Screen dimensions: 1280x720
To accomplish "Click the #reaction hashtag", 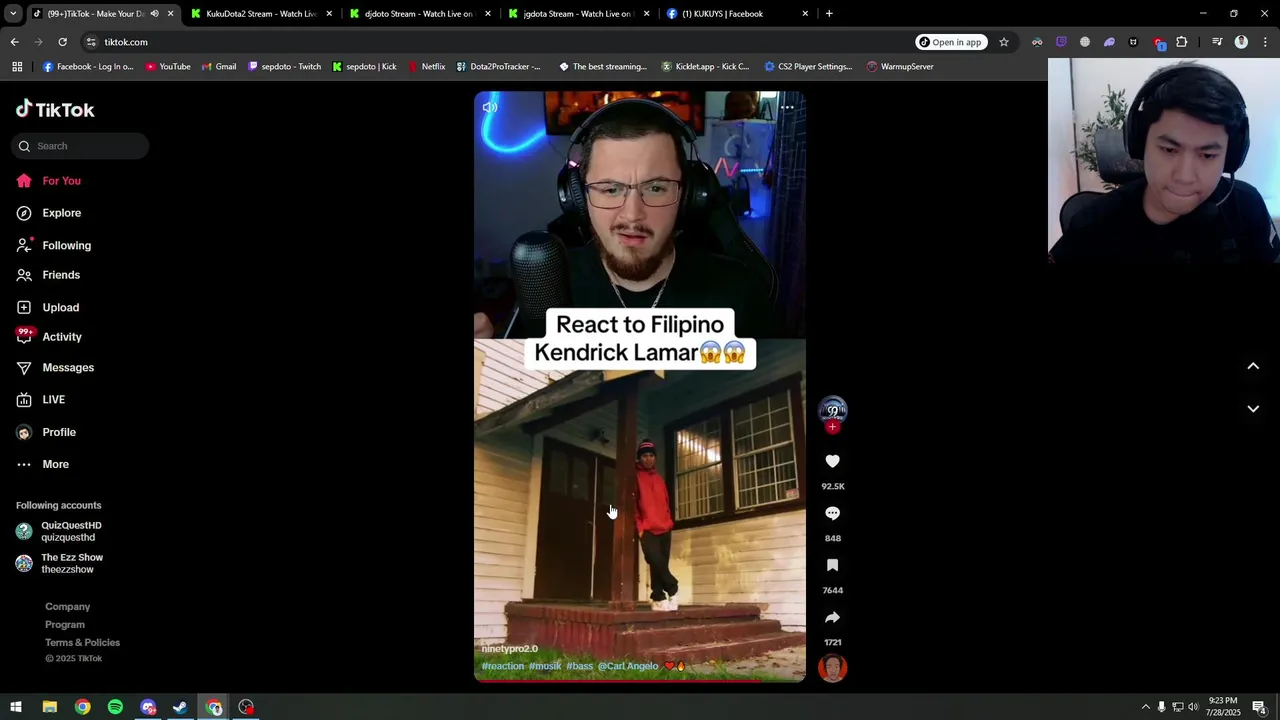I will [x=503, y=666].
